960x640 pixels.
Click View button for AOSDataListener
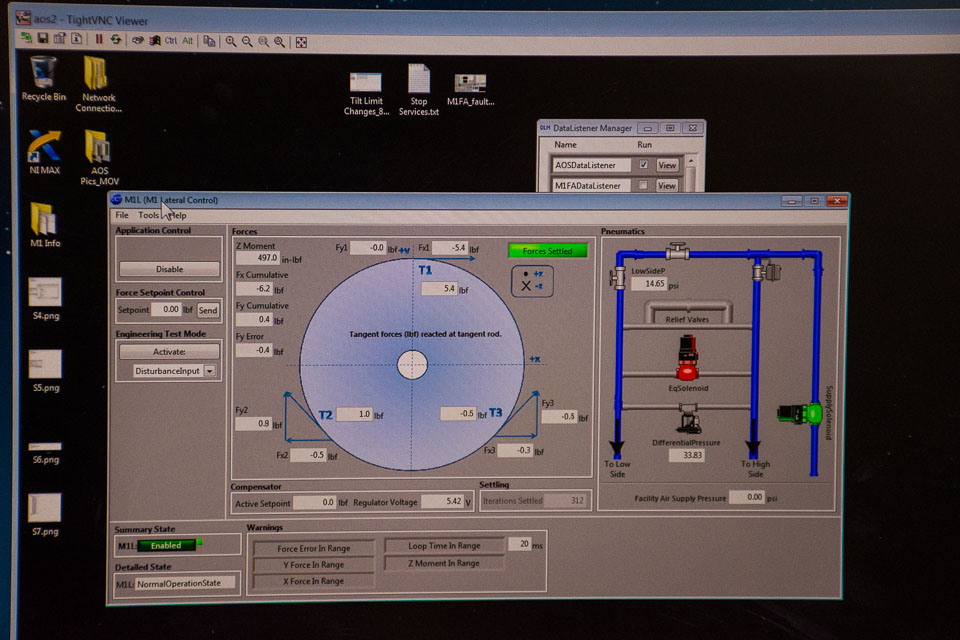(x=667, y=165)
